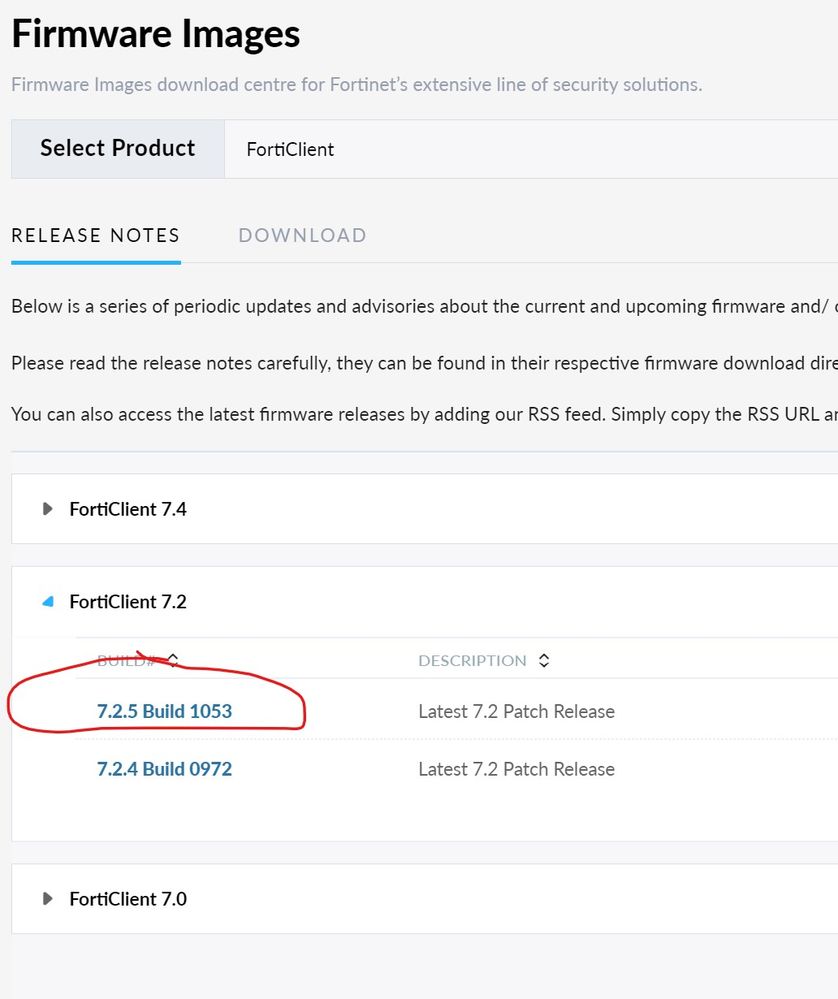Open the 7.2.4 Build 0972 link

(x=164, y=769)
